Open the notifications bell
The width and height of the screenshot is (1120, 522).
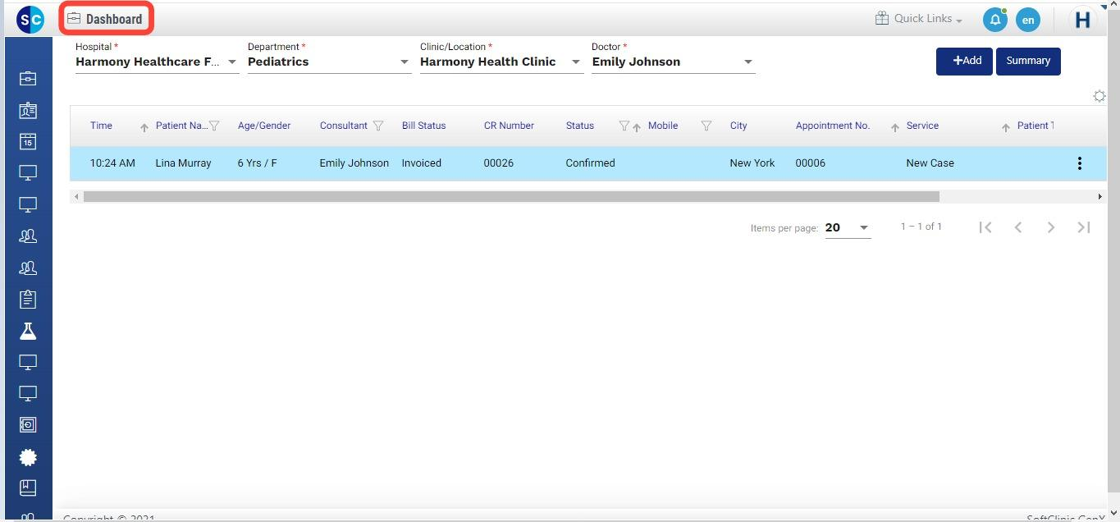[995, 19]
